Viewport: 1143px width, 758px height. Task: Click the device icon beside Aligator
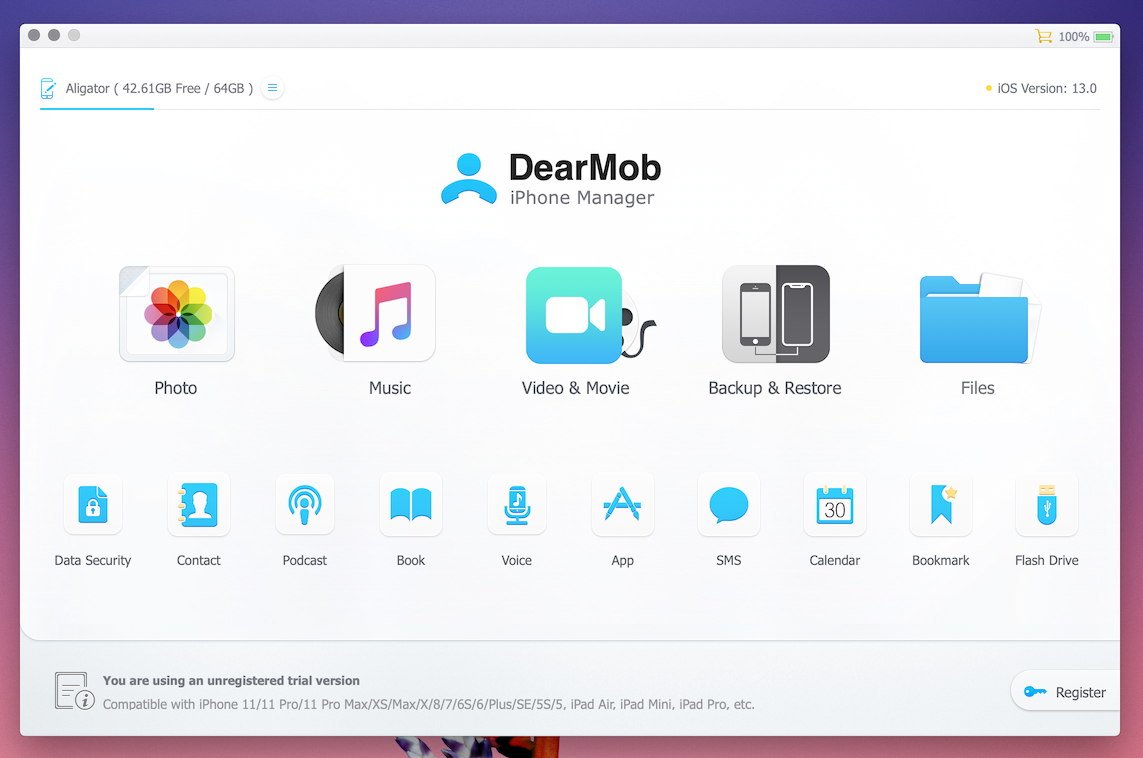[48, 88]
